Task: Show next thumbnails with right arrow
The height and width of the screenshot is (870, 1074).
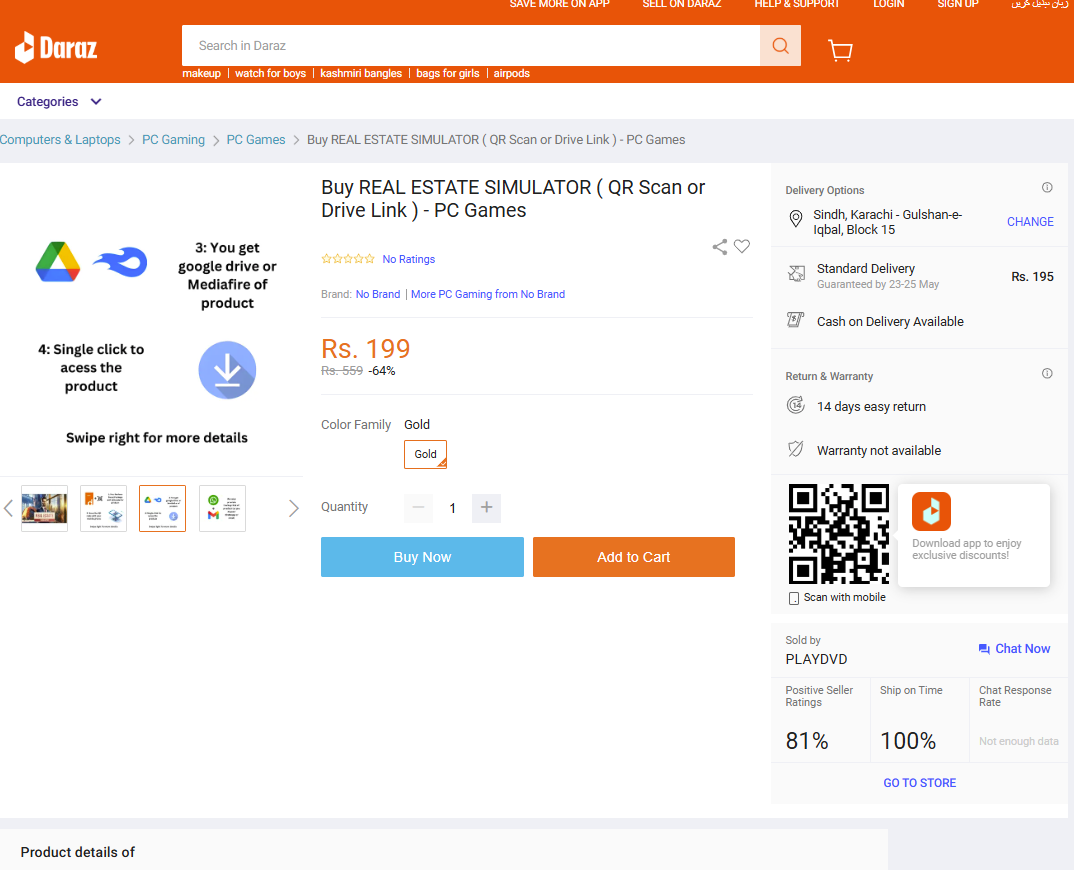Action: click(x=294, y=508)
